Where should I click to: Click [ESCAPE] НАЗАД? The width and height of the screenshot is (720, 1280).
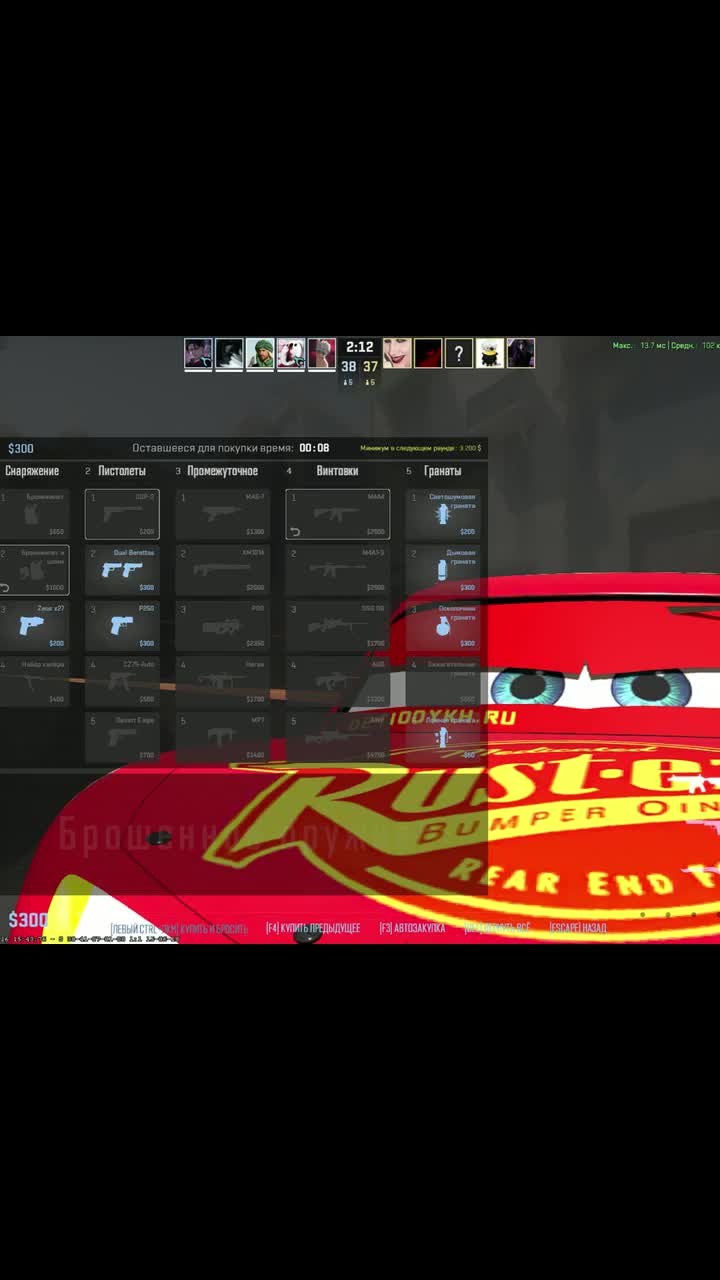click(x=578, y=929)
